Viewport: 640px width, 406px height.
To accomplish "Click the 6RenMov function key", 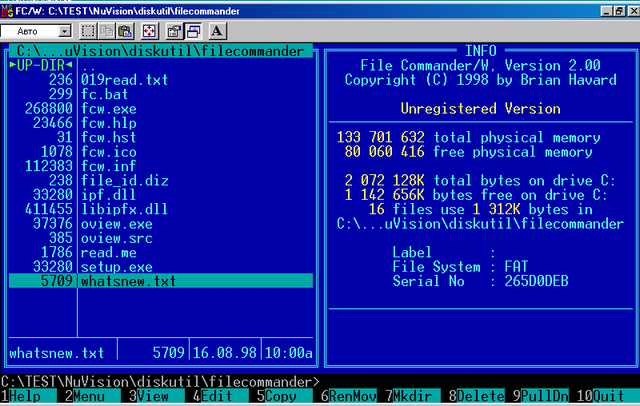I will (349, 396).
